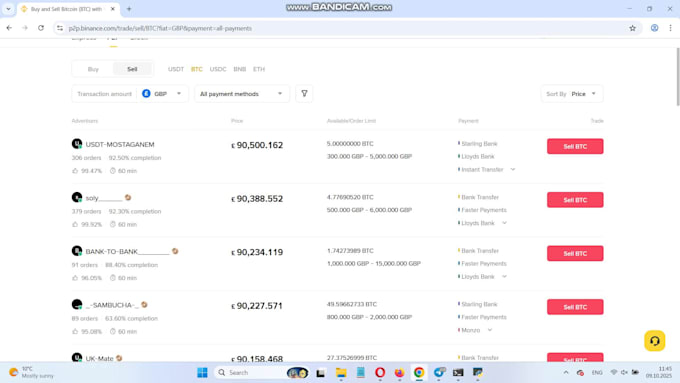Open the Chrome profile icon

pyautogui.click(x=654, y=28)
